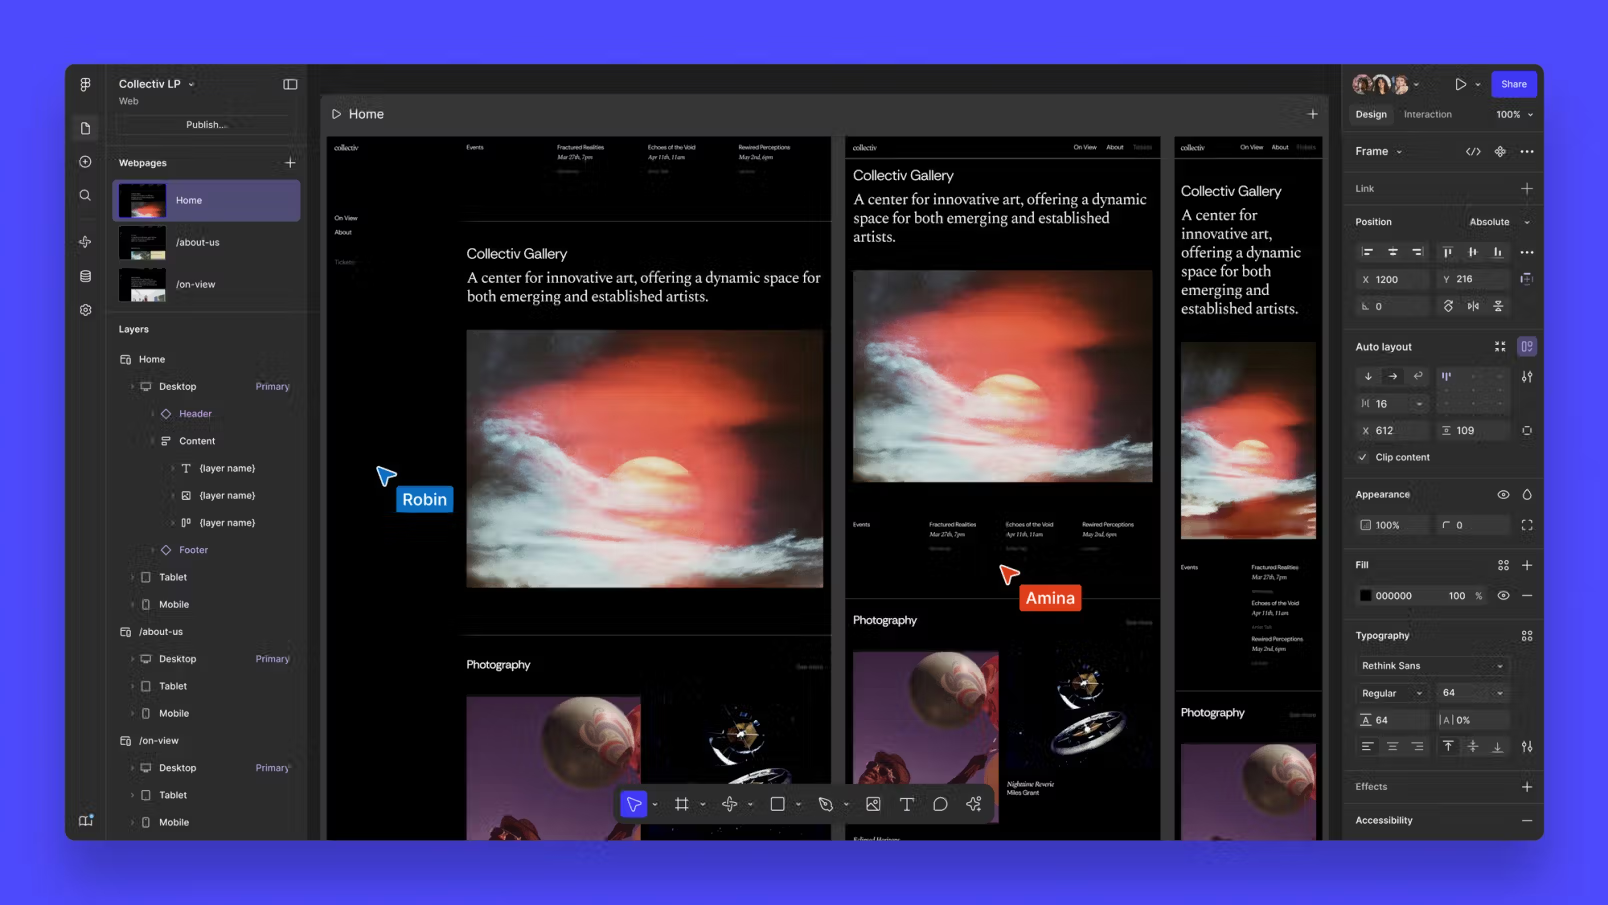Click the AI actions sparkle icon
The height and width of the screenshot is (905, 1608).
pyautogui.click(x=973, y=803)
